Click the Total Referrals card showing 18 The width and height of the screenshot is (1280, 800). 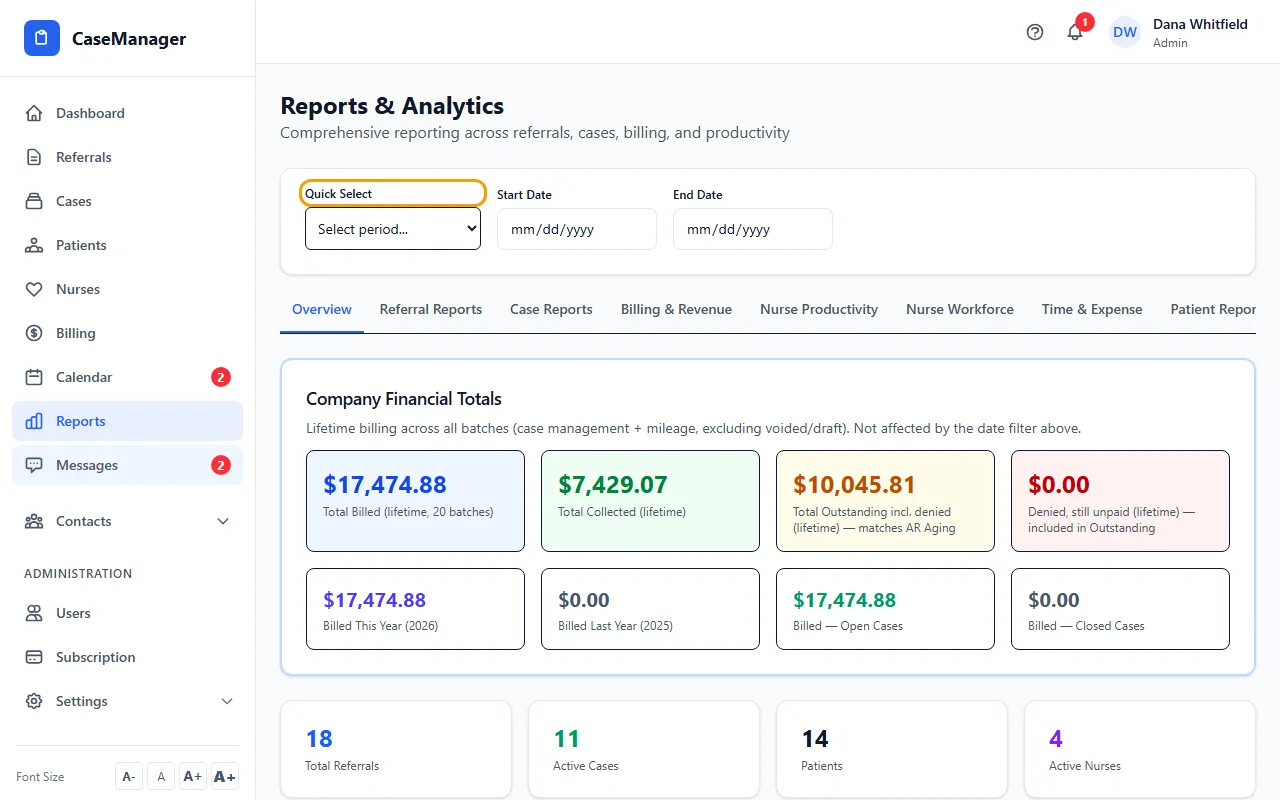click(396, 749)
